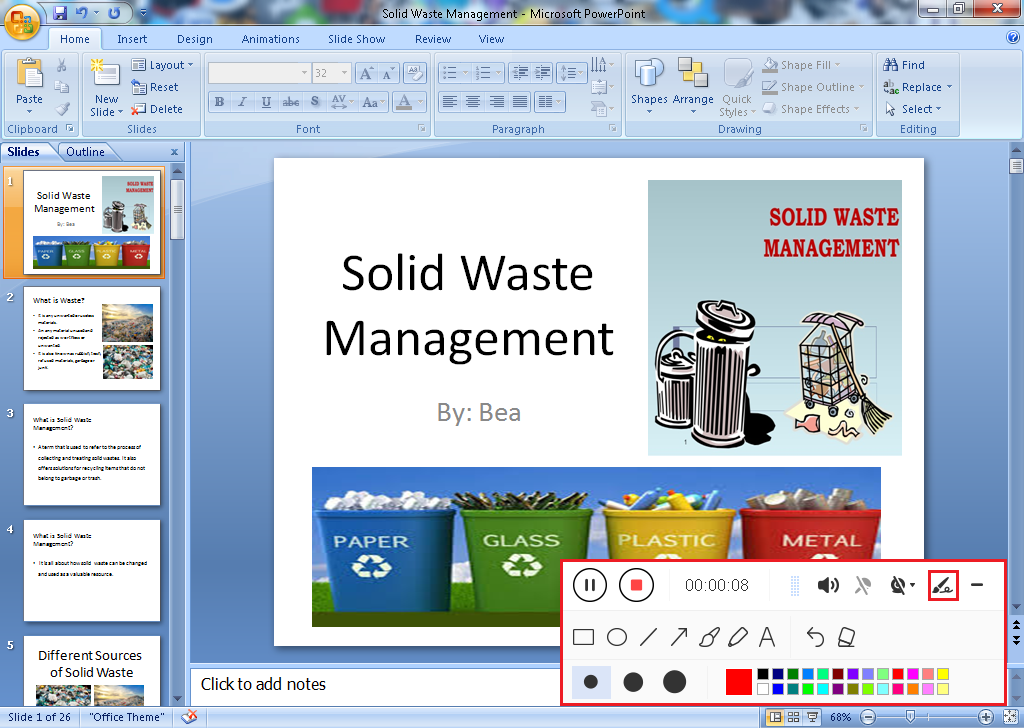Screen dimensions: 1024x728
Task: Open the Select dropdown in the Editing group
Action: pos(913,109)
